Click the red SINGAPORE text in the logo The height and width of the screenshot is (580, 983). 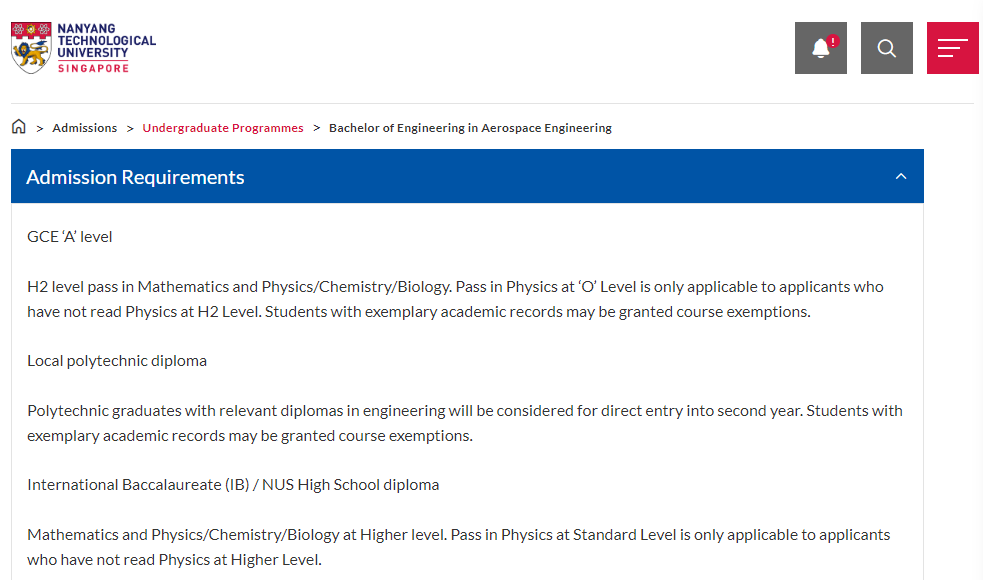pos(93,68)
